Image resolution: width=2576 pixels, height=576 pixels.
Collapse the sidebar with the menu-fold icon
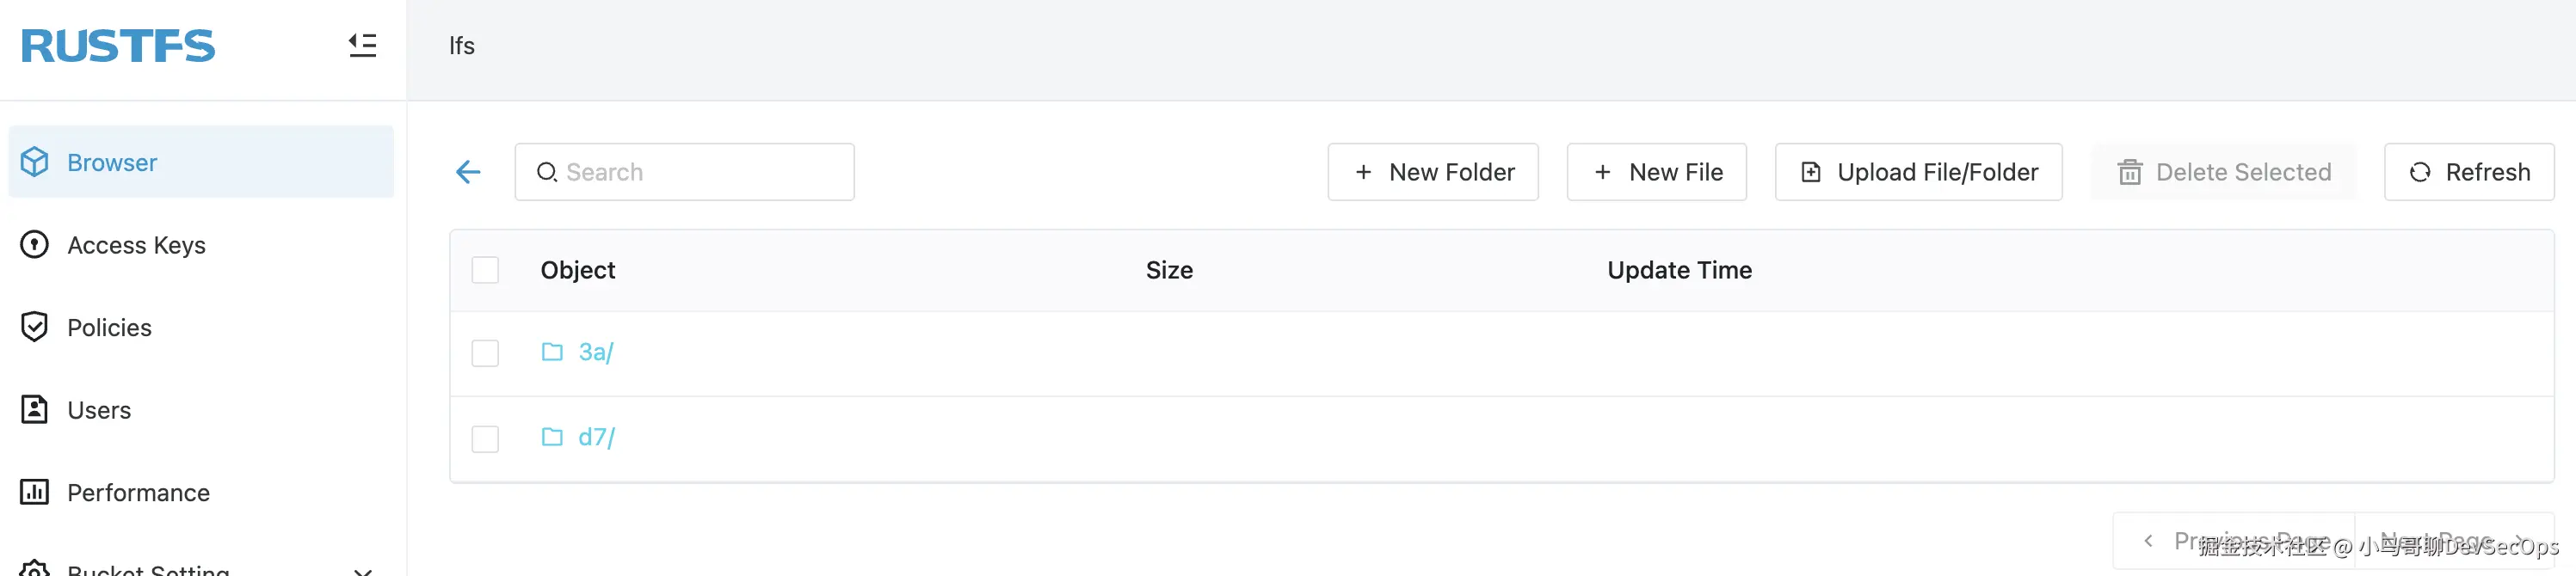pos(362,45)
